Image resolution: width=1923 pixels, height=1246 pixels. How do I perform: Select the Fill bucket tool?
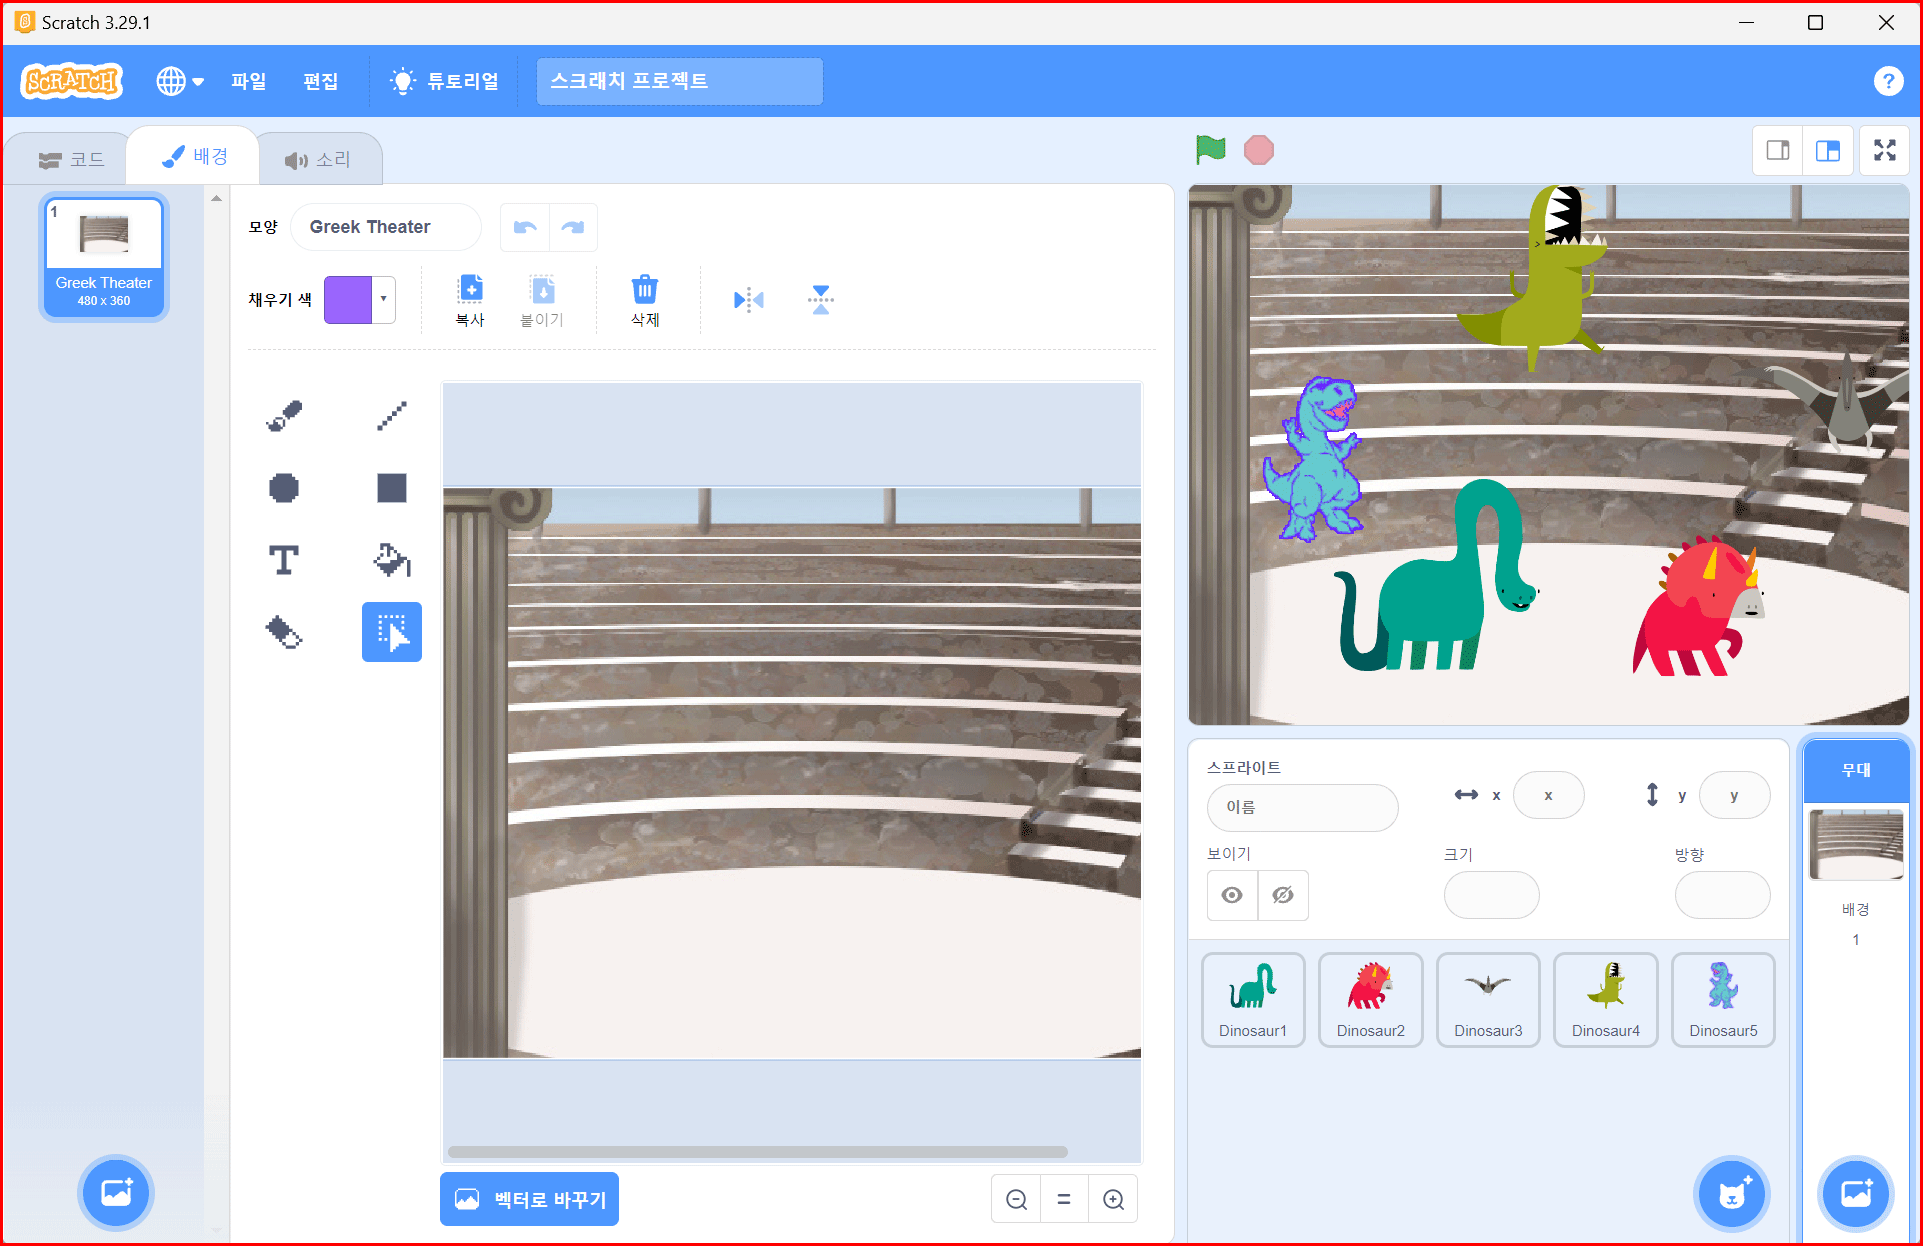[x=391, y=560]
